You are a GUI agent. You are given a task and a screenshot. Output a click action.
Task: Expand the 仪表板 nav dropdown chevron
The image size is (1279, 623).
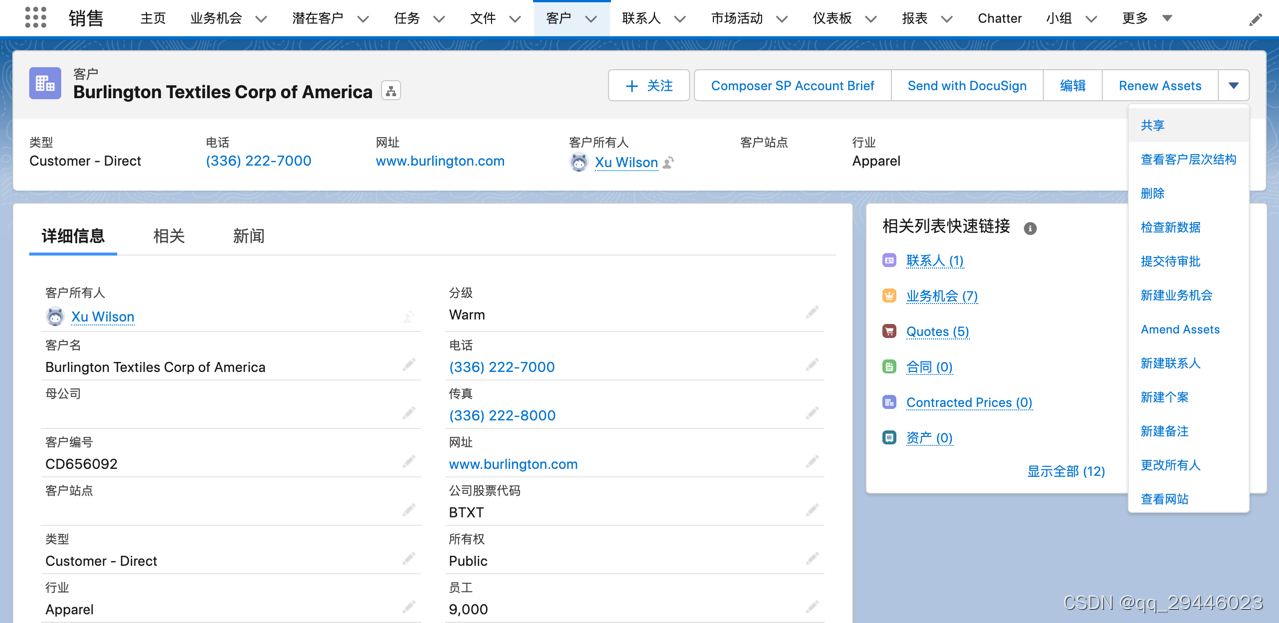pyautogui.click(x=871, y=19)
